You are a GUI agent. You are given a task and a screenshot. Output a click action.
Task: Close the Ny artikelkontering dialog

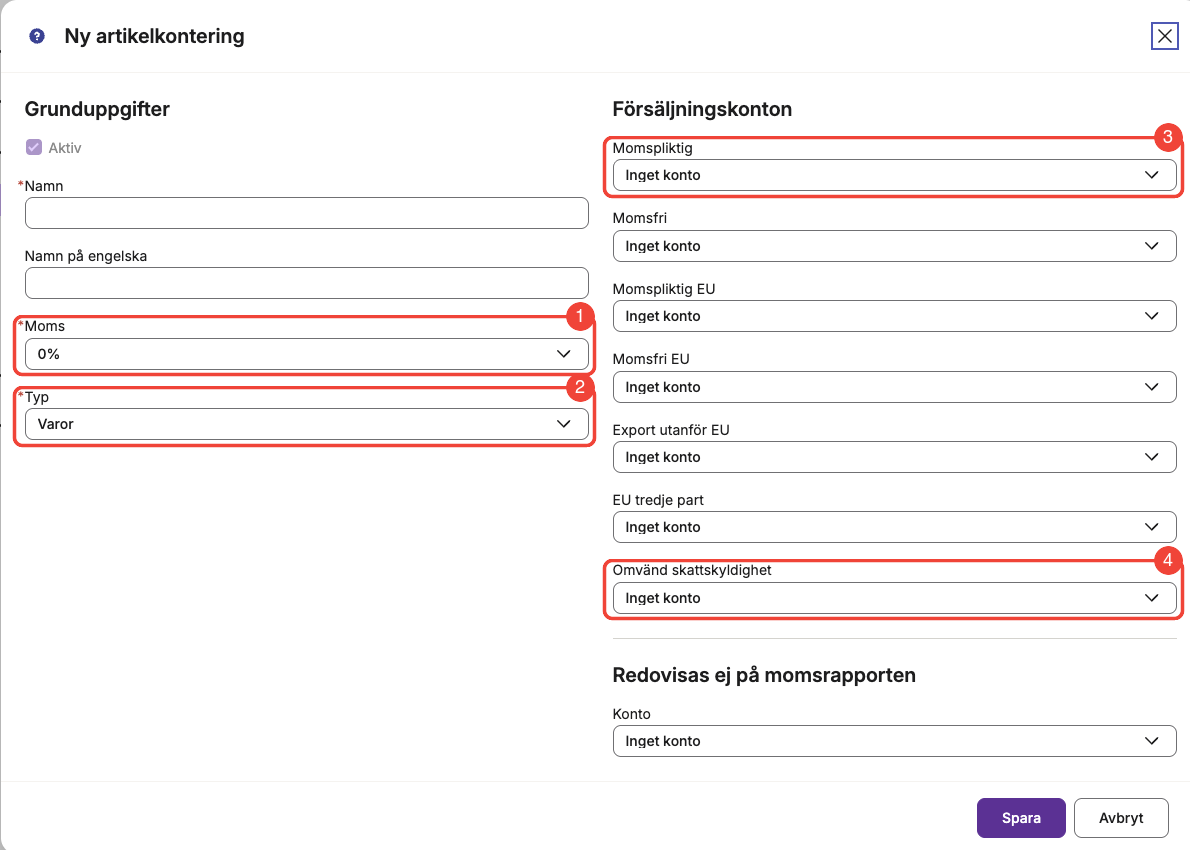[1164, 36]
